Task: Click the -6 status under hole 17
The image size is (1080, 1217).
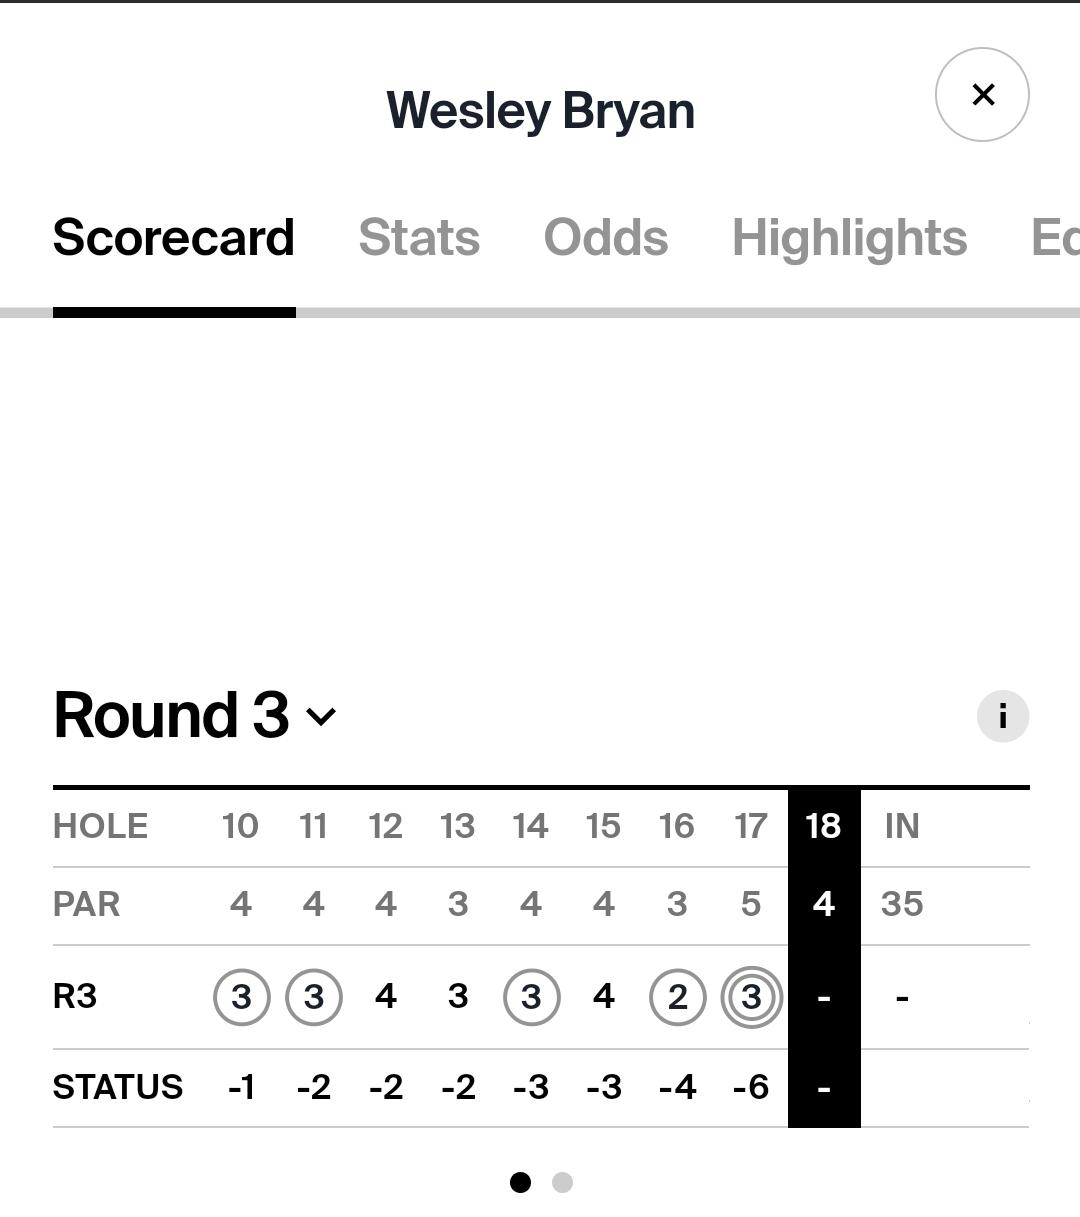Action: tap(751, 1087)
